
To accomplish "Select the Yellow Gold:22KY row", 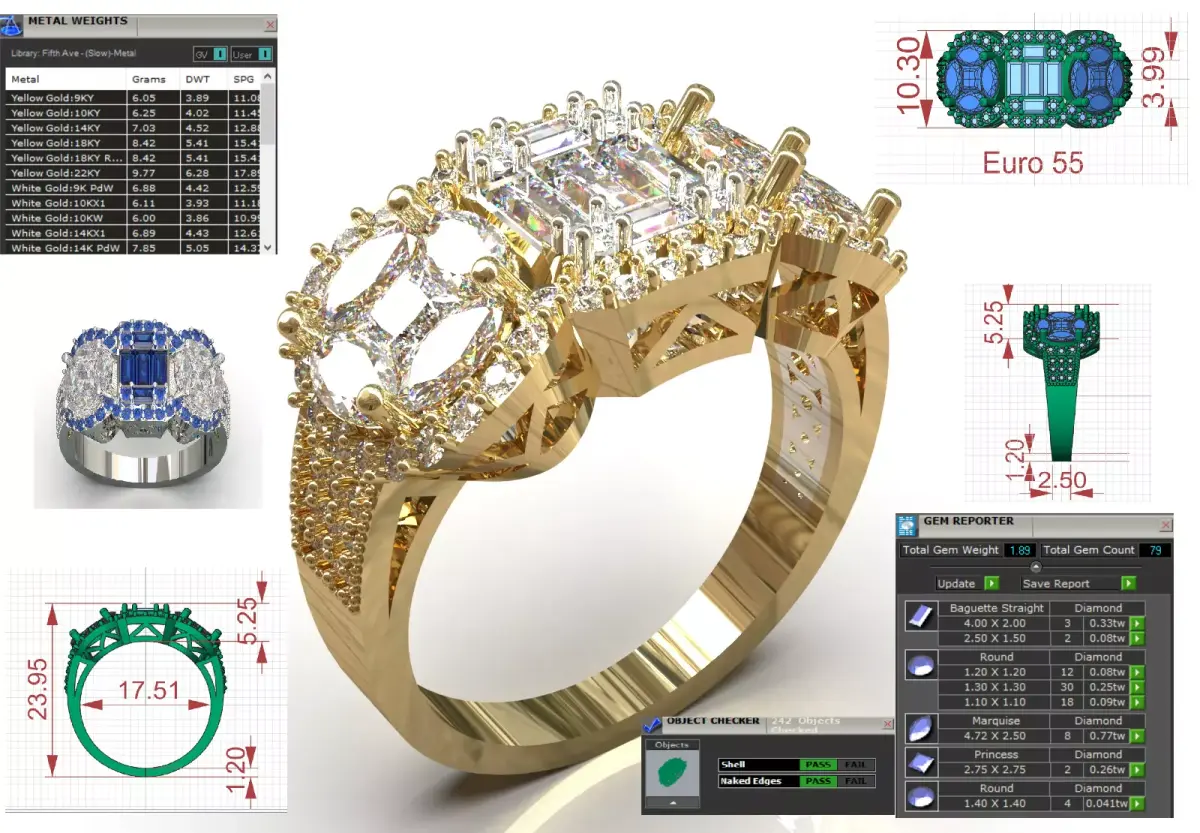I will coord(133,173).
